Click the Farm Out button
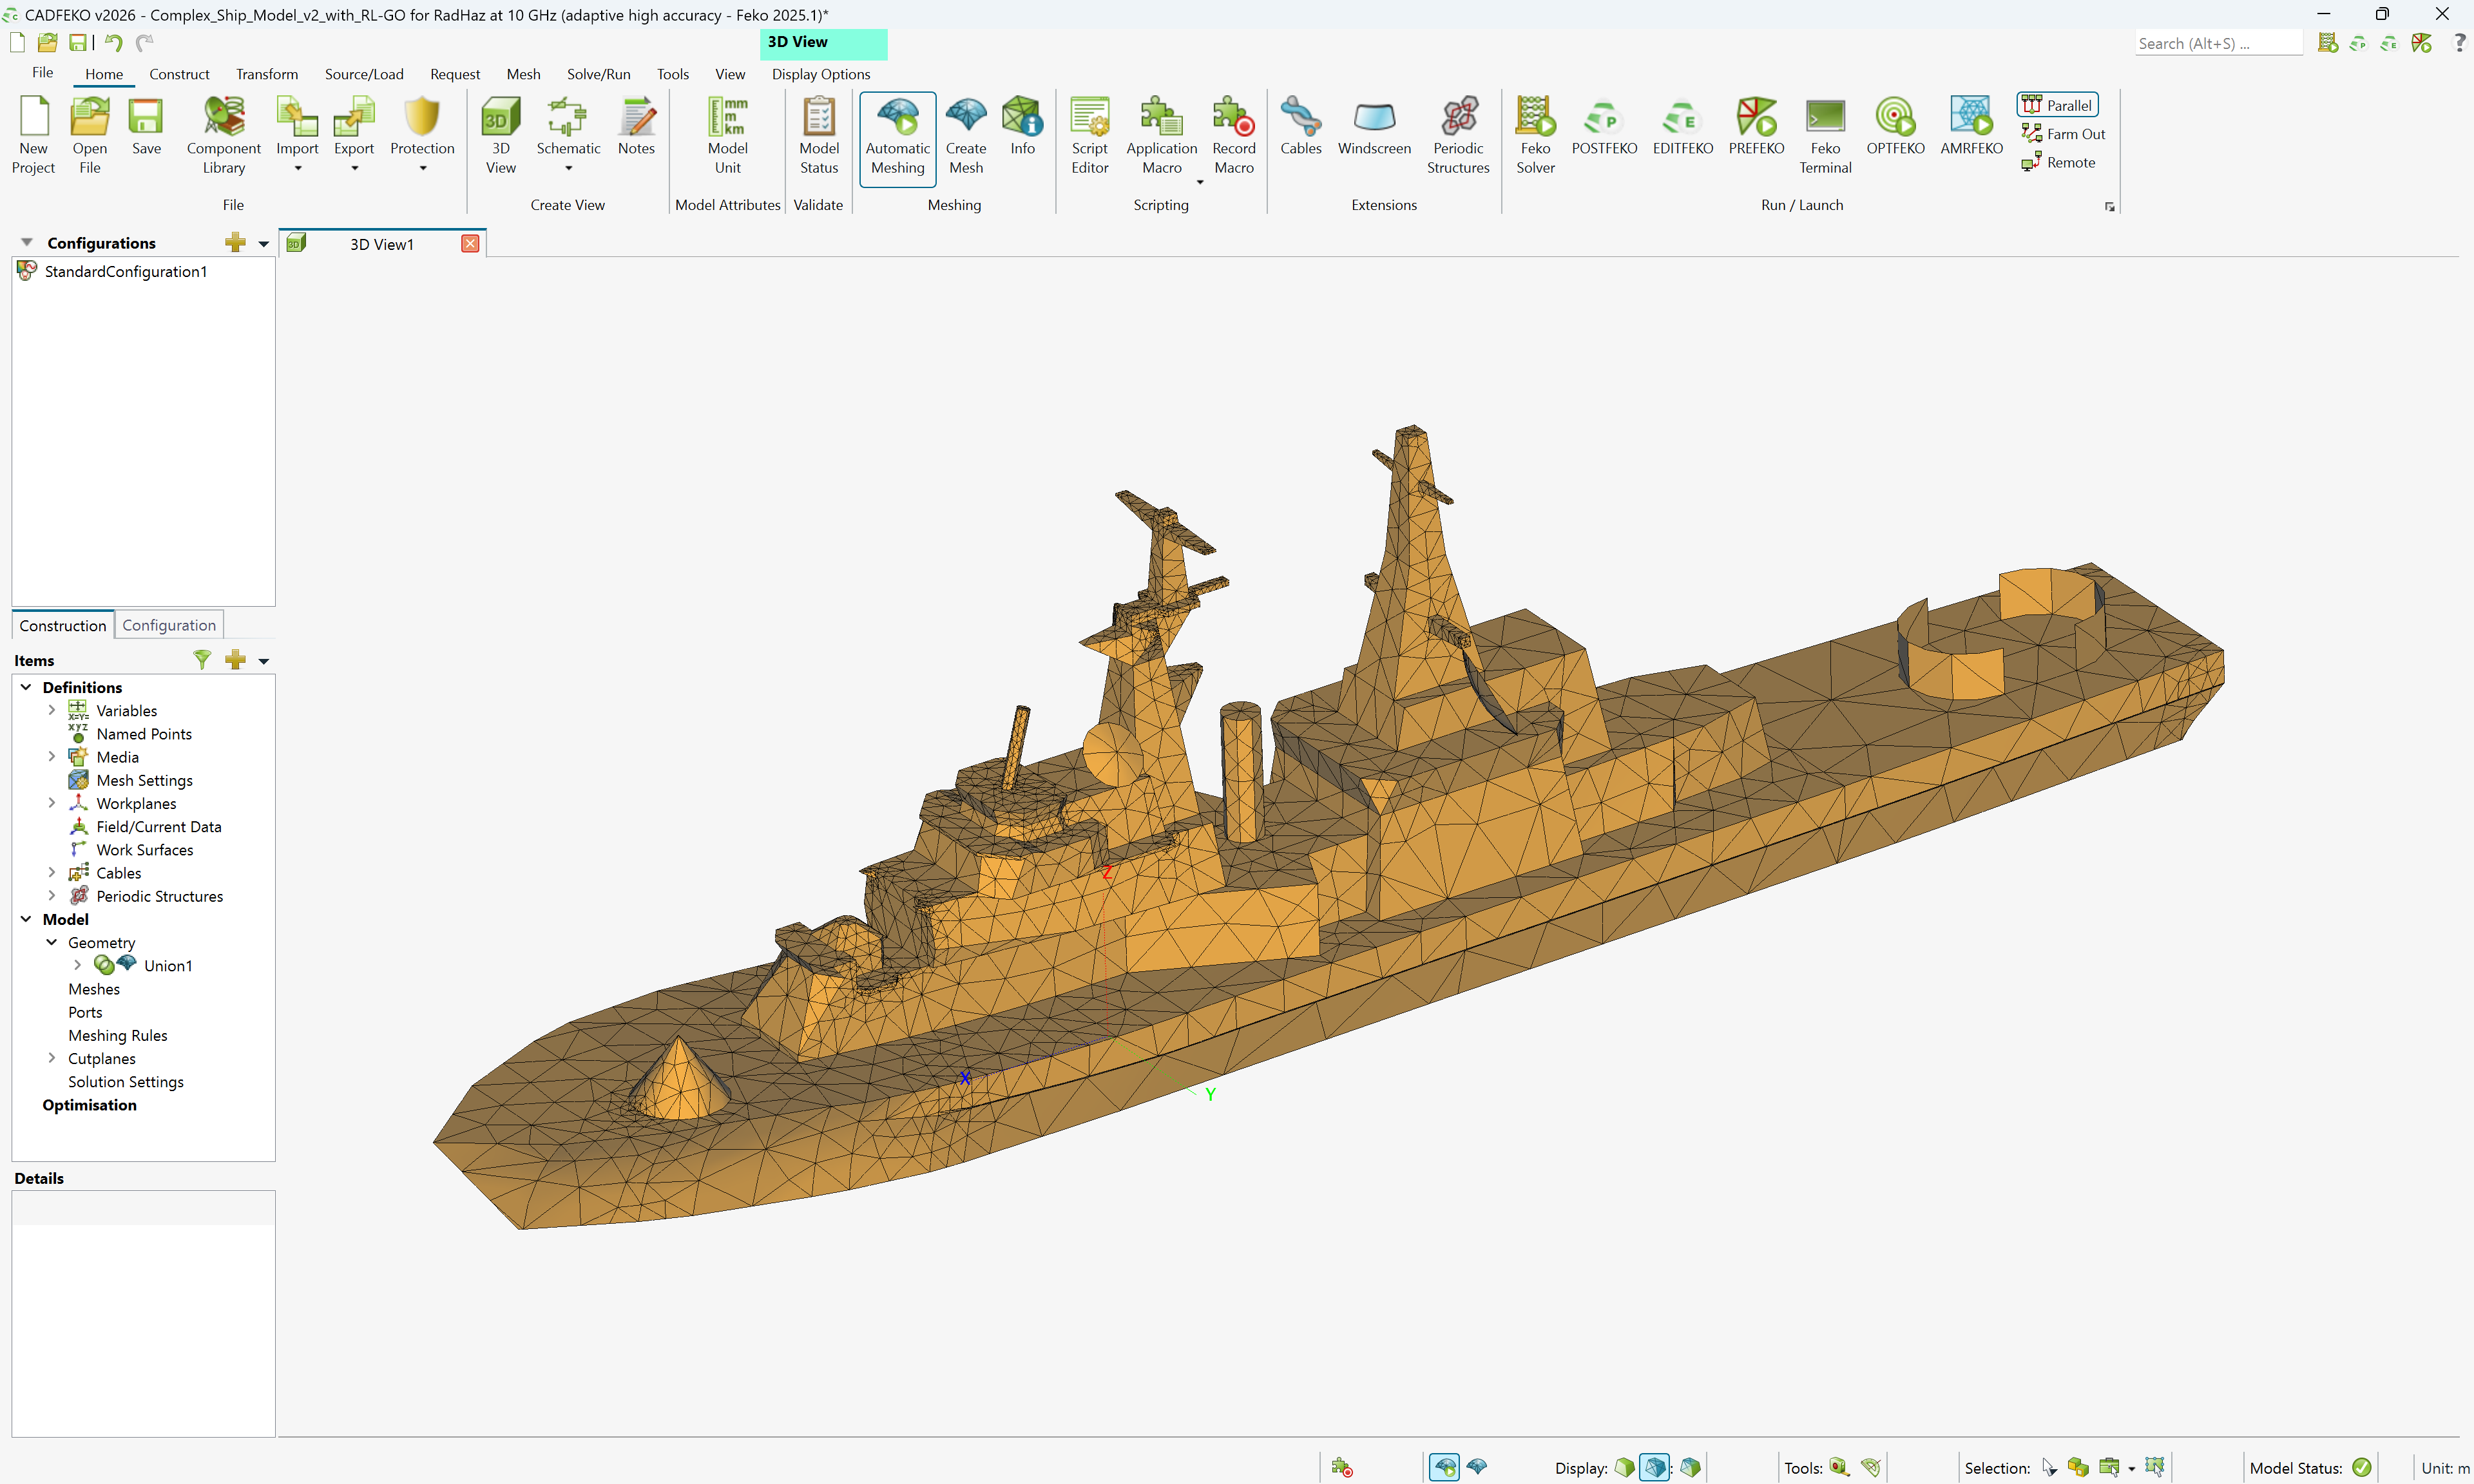Image resolution: width=2474 pixels, height=1484 pixels. click(2063, 134)
